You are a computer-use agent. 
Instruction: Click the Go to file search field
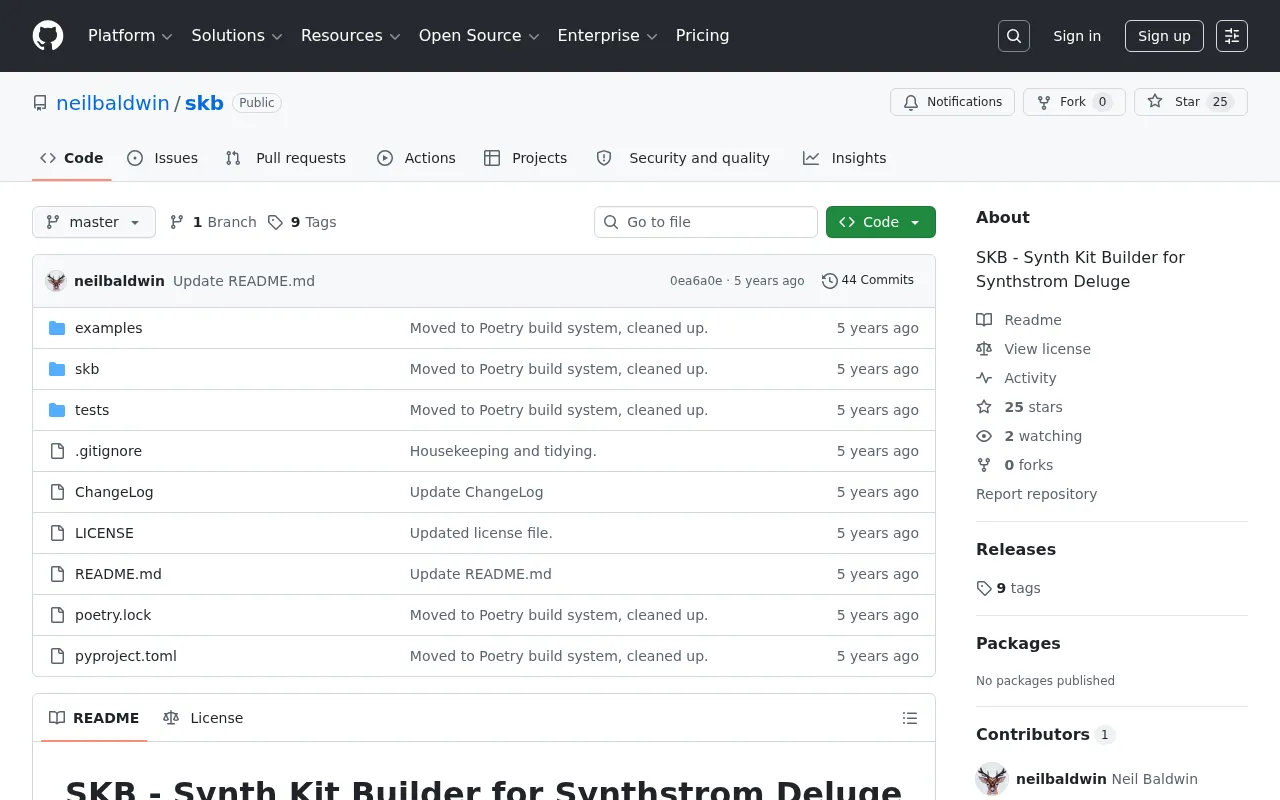pos(706,222)
